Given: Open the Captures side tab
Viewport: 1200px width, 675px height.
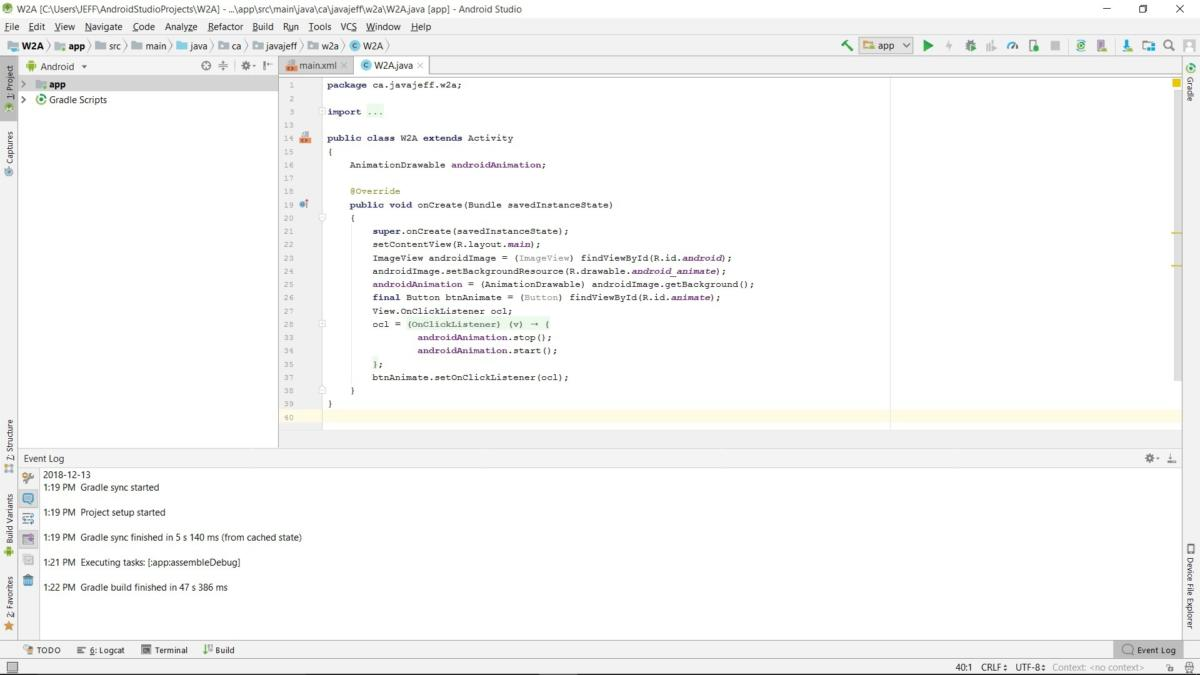Looking at the screenshot, I should 9,154.
